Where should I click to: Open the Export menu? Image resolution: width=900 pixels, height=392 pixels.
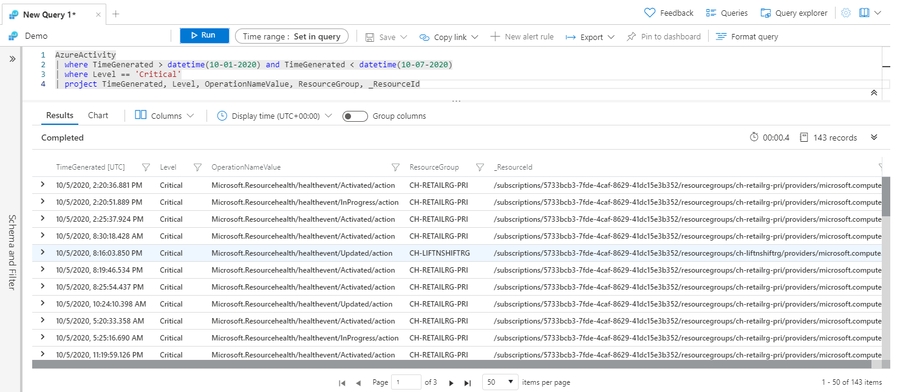[590, 37]
